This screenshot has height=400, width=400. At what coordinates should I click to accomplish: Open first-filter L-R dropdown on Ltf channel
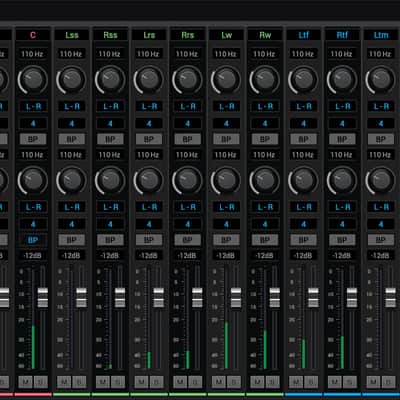[x=304, y=107]
